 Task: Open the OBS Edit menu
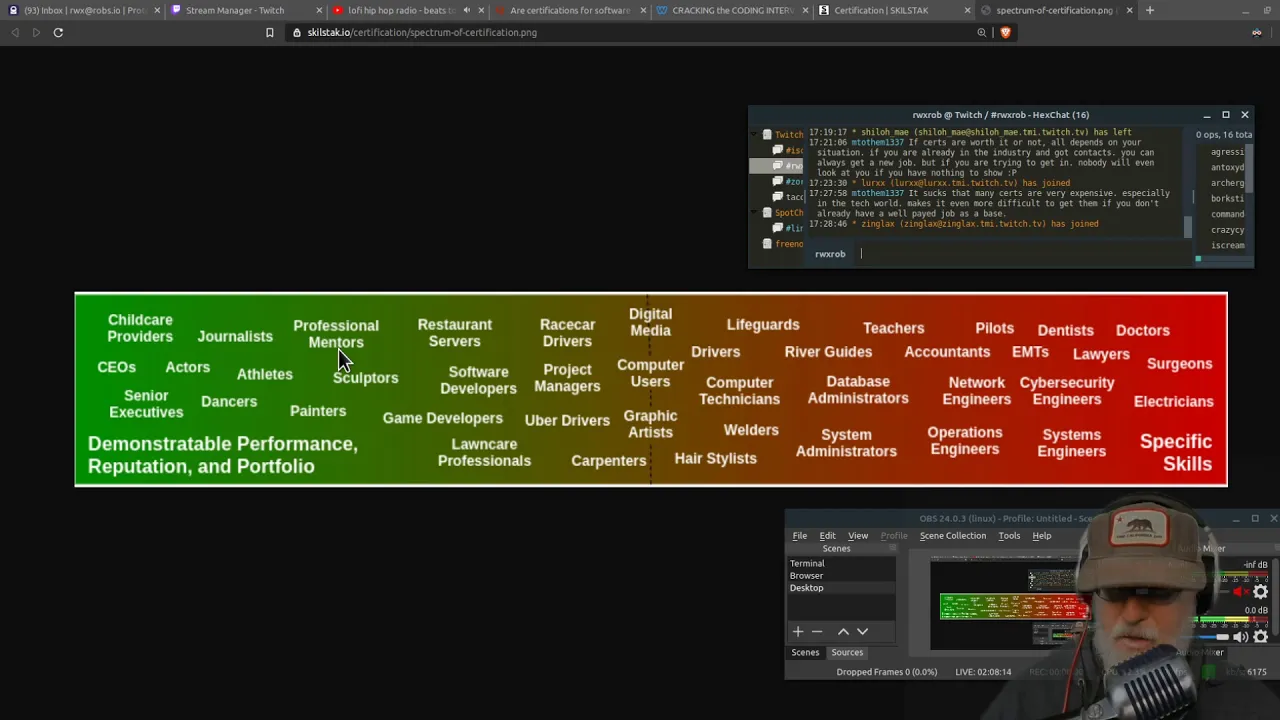point(827,536)
